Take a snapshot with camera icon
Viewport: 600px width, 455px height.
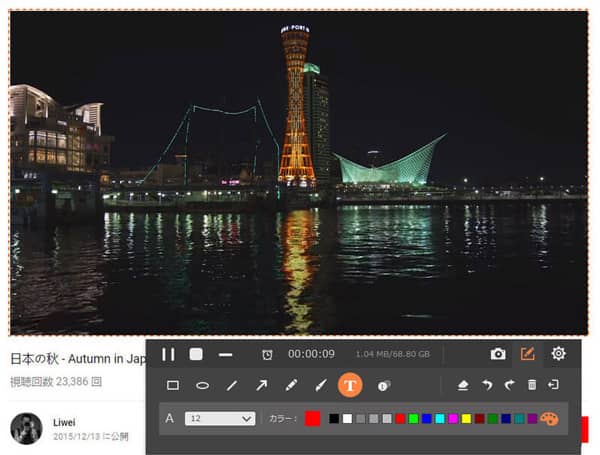[498, 354]
